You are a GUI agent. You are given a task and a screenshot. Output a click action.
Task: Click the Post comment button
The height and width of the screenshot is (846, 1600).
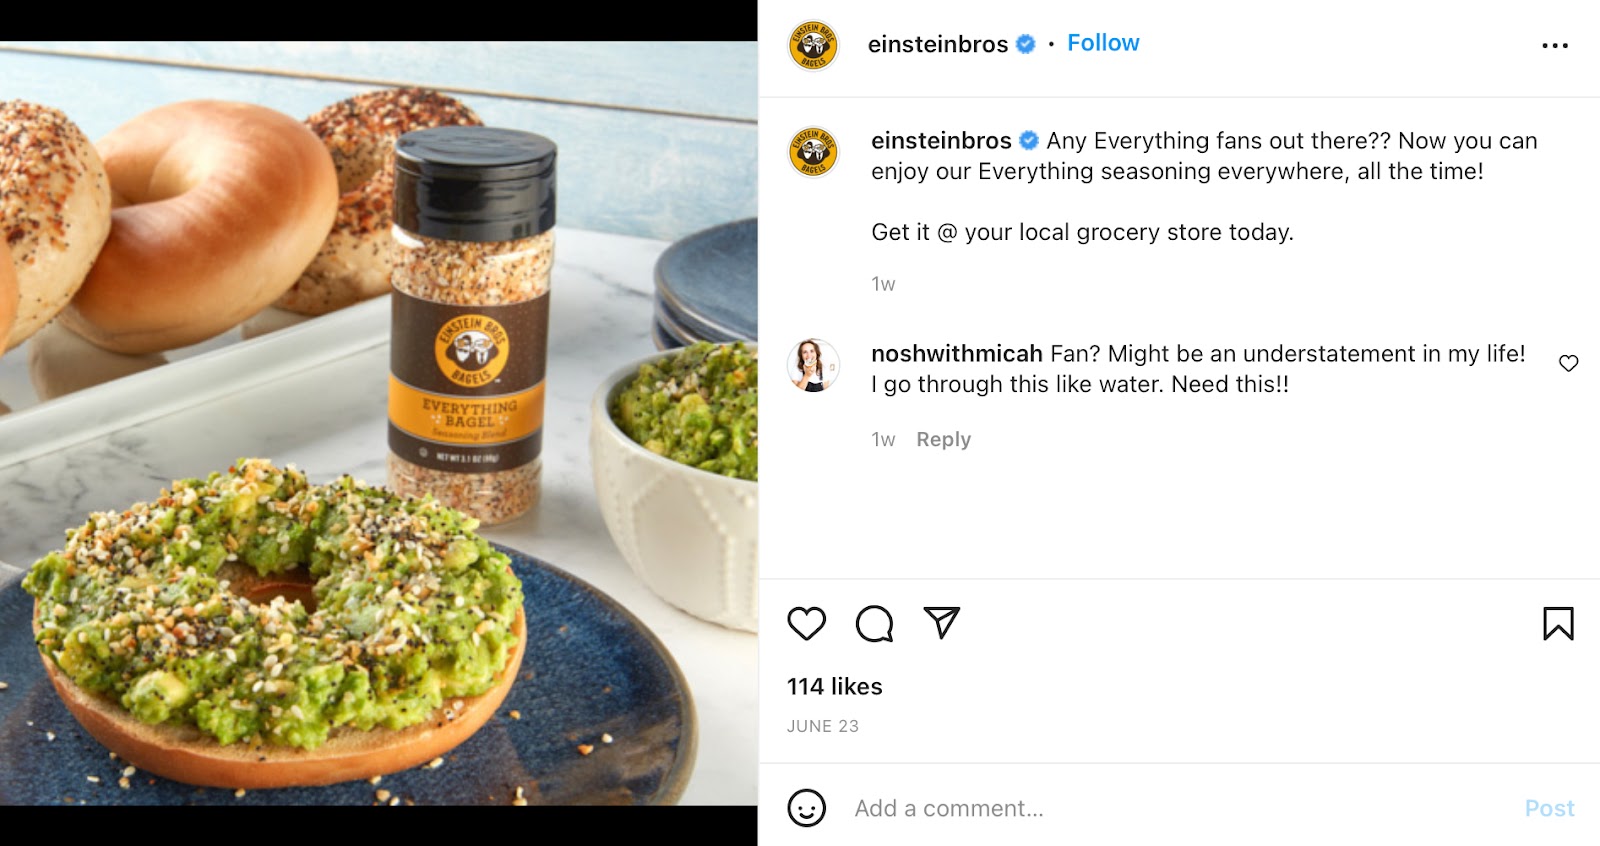1549,808
